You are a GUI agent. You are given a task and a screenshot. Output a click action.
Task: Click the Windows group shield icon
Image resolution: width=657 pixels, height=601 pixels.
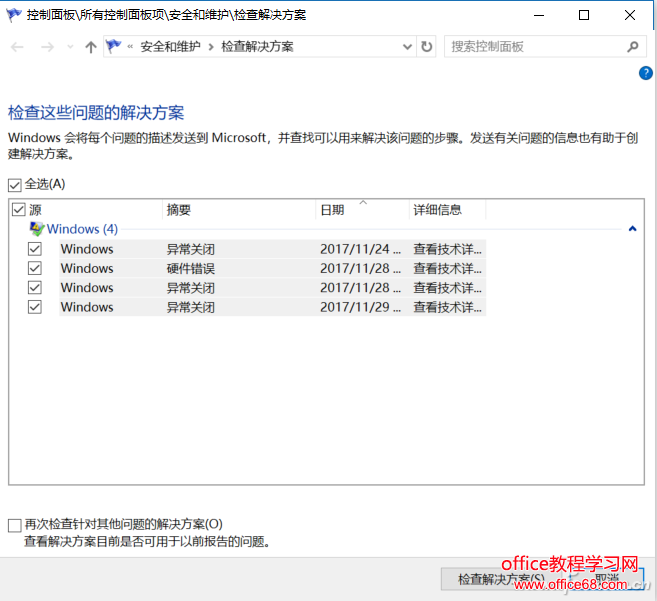coord(37,229)
